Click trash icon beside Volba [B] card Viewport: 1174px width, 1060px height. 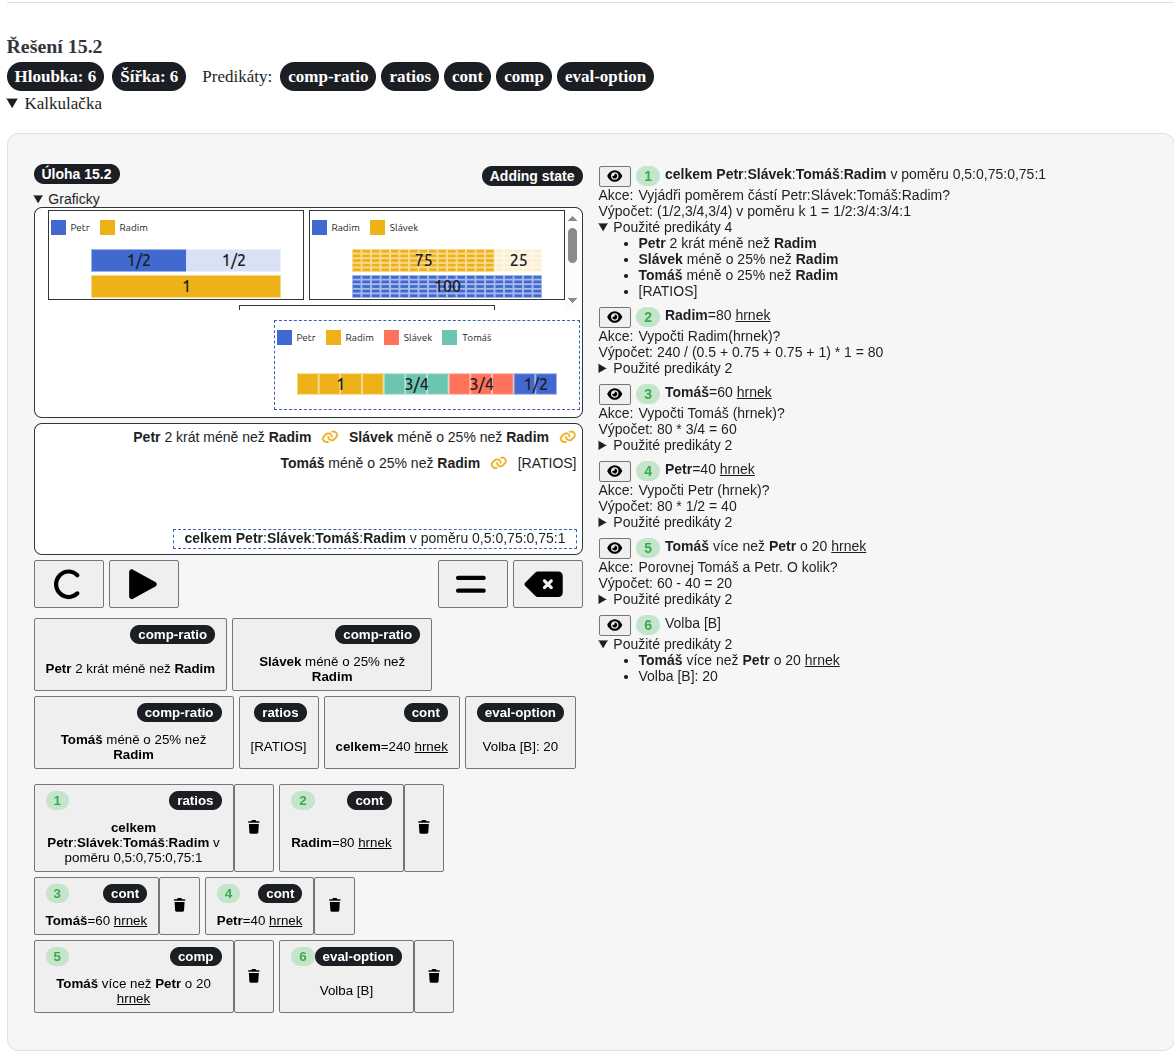[434, 976]
